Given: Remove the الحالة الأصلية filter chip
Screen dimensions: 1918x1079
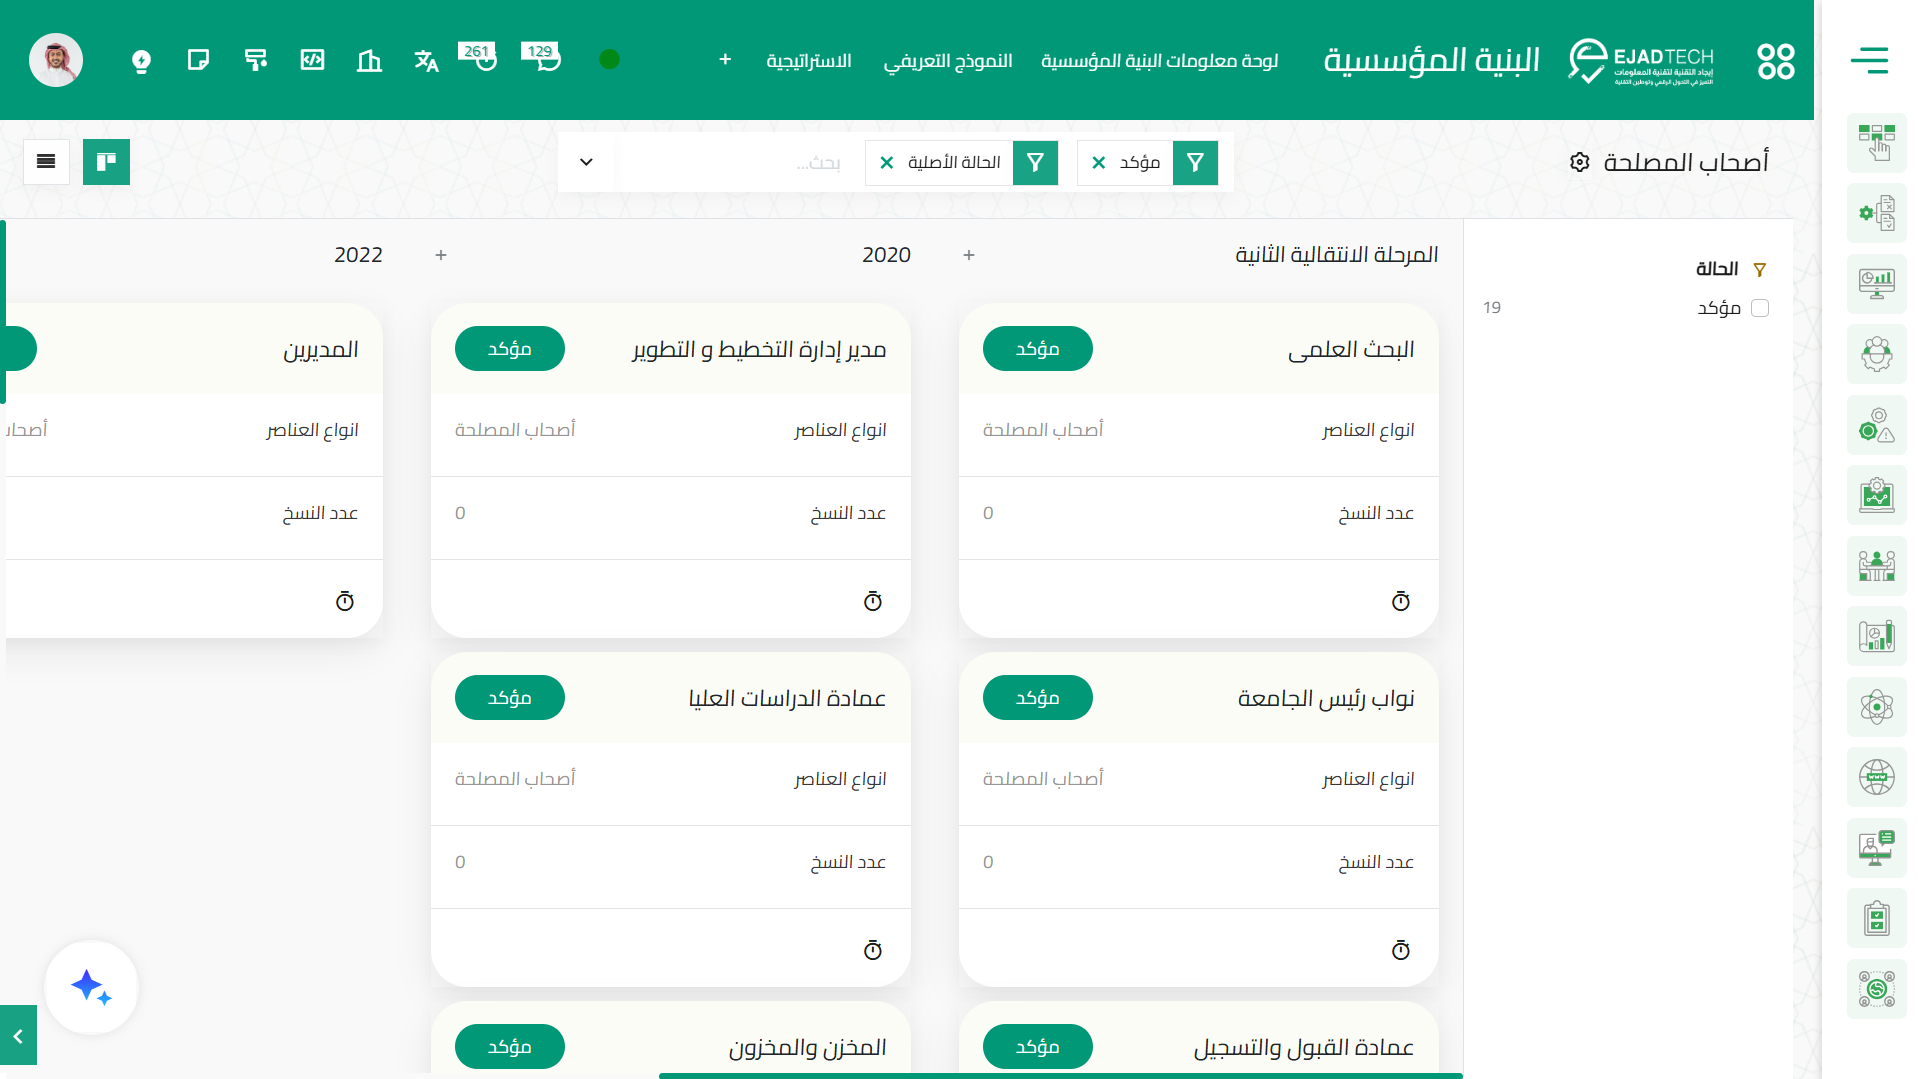Looking at the screenshot, I should (x=887, y=163).
